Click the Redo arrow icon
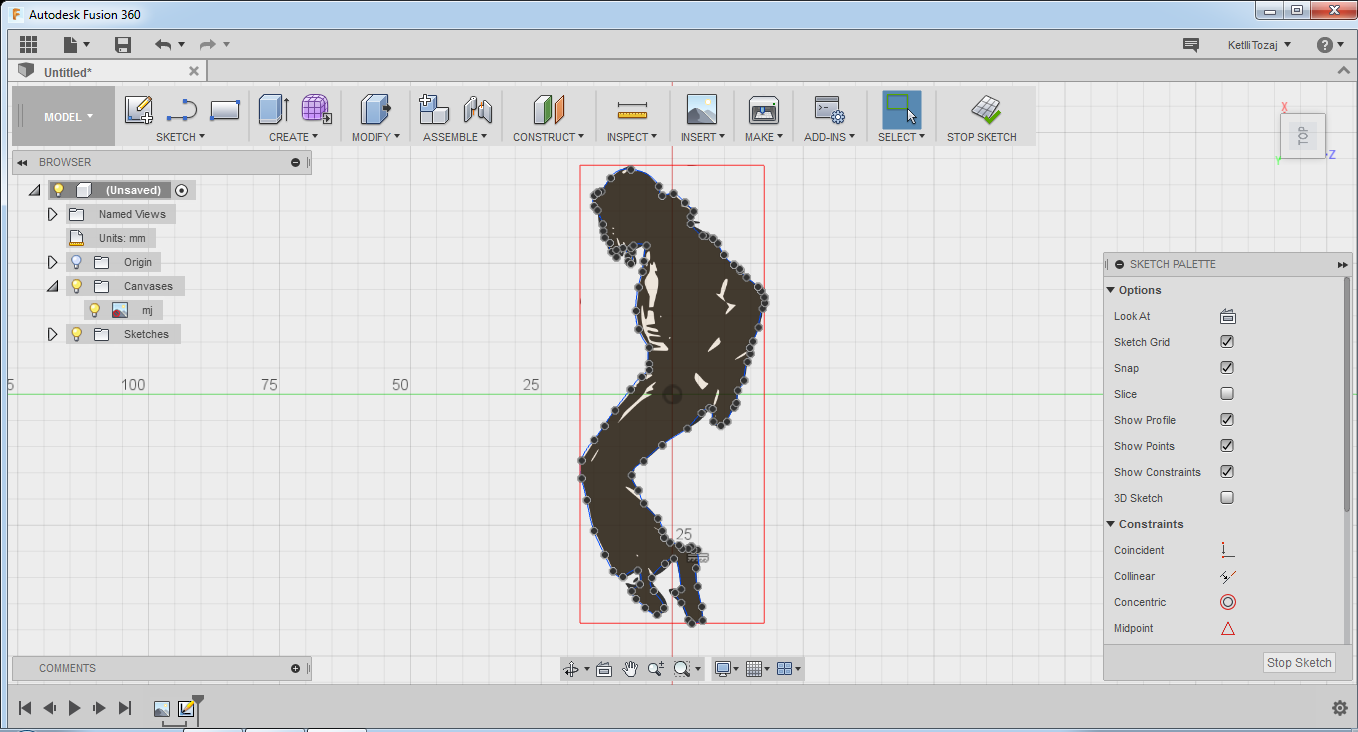This screenshot has width=1358, height=732. pos(208,44)
